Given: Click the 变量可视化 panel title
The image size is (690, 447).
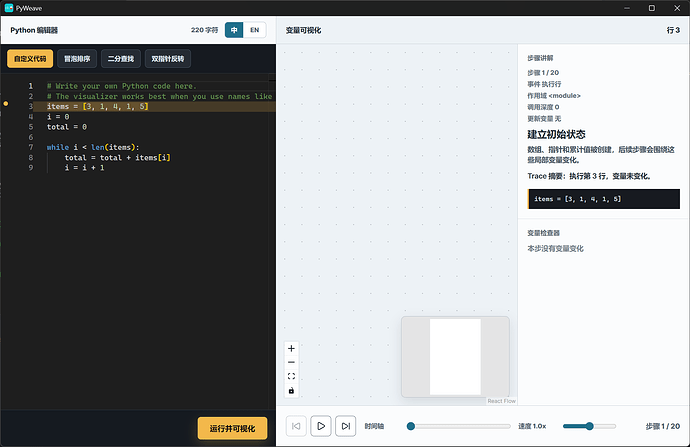Looking at the screenshot, I should 303,30.
